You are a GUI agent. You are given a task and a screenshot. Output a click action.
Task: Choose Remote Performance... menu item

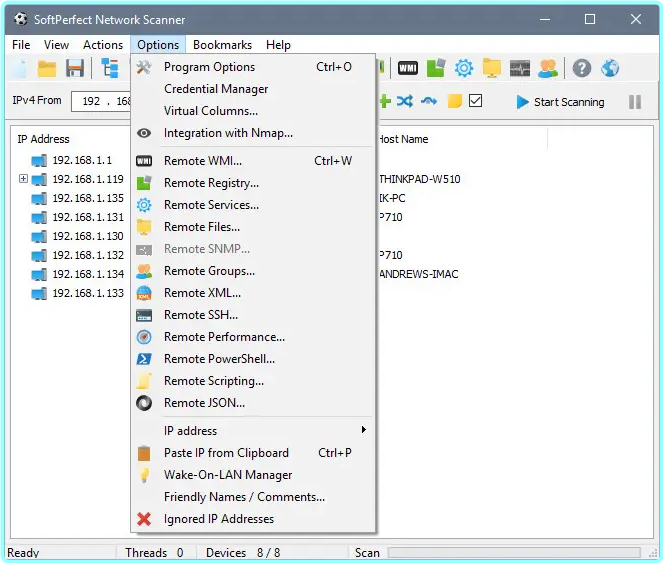253,337
